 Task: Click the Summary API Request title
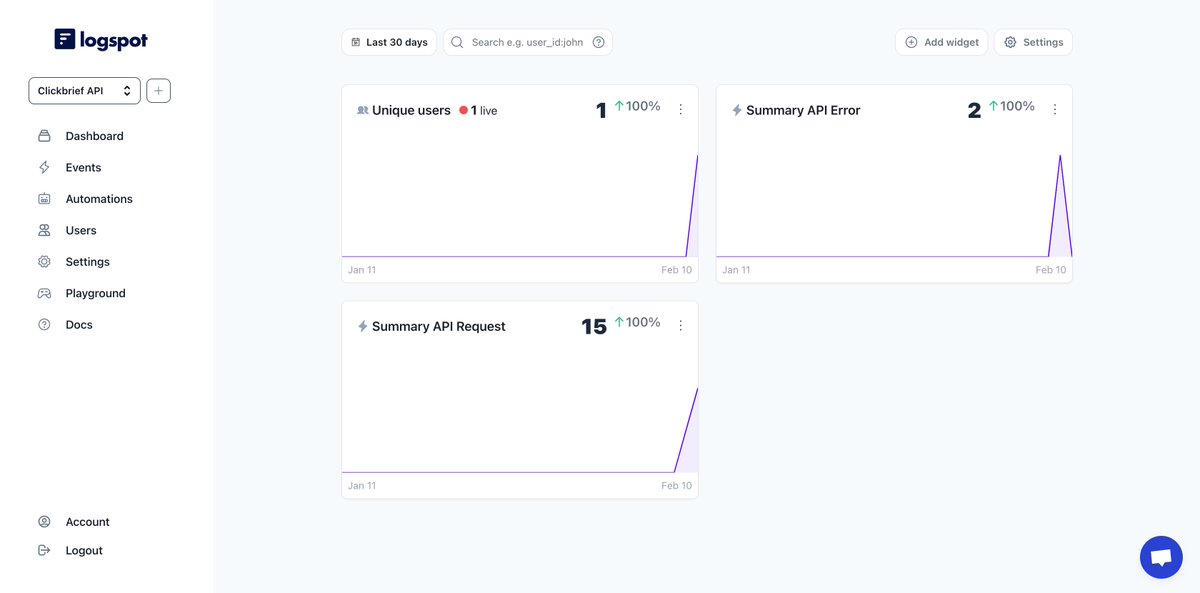(x=439, y=326)
